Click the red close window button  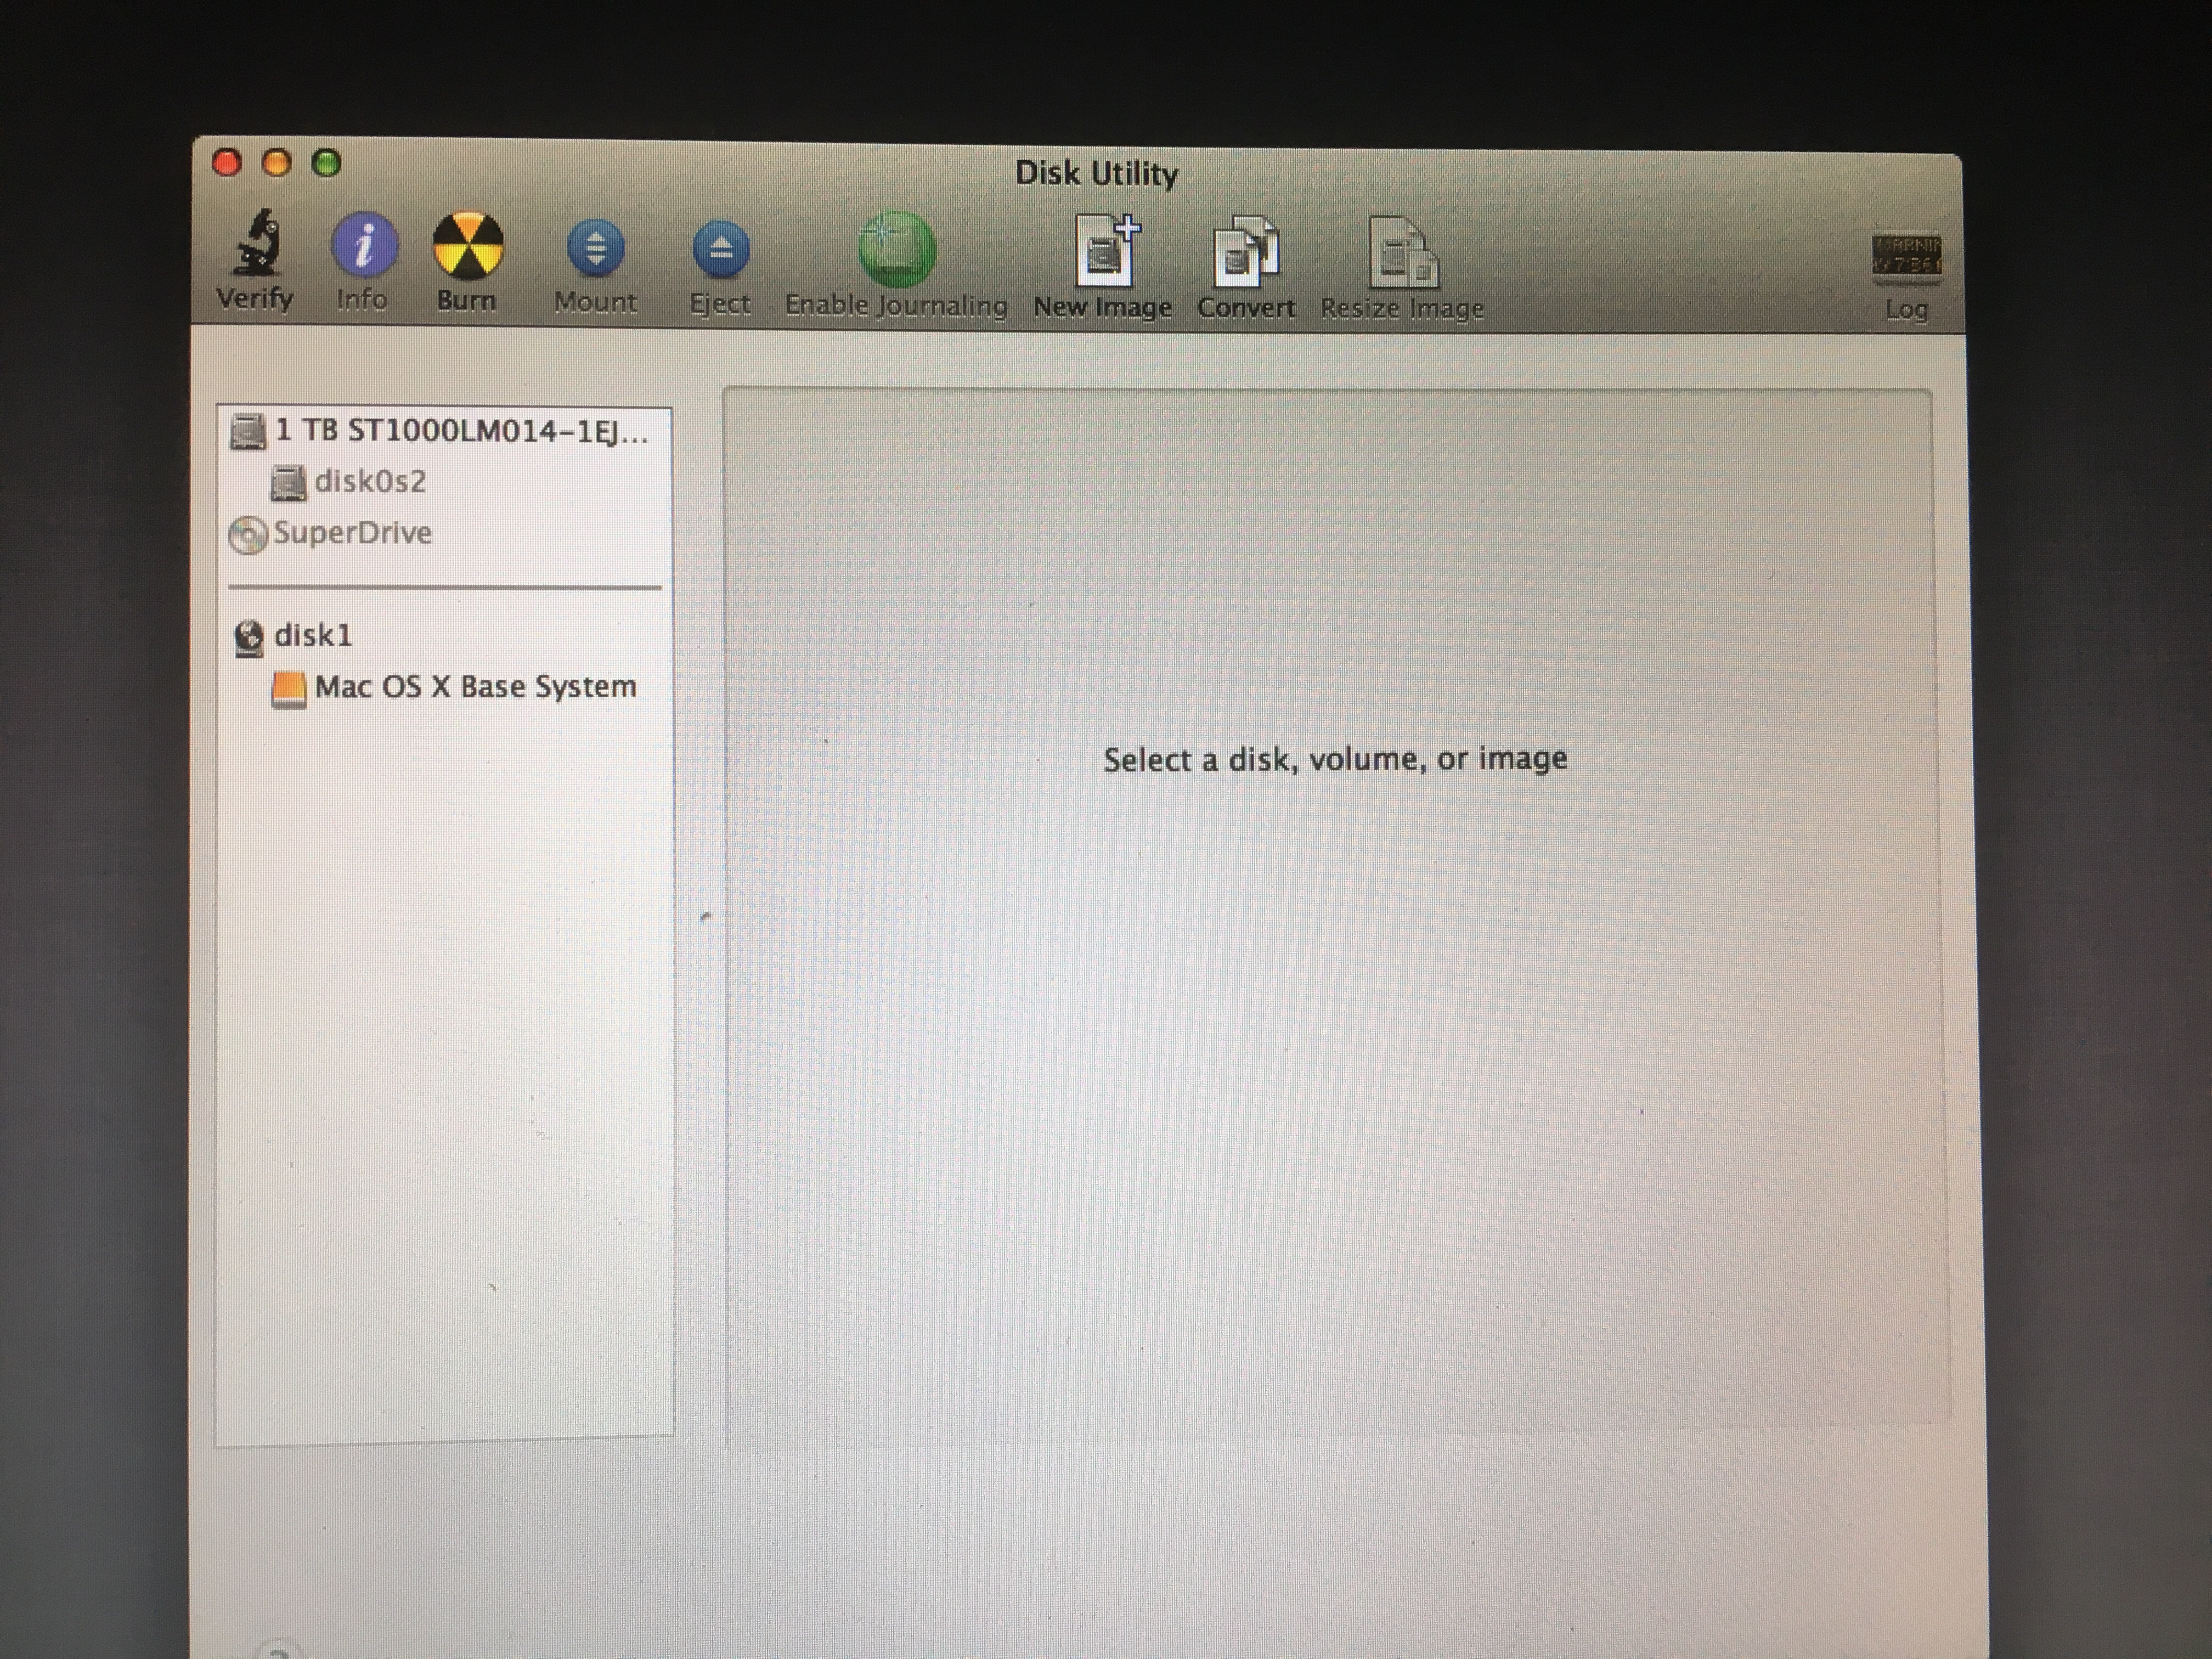tap(227, 163)
